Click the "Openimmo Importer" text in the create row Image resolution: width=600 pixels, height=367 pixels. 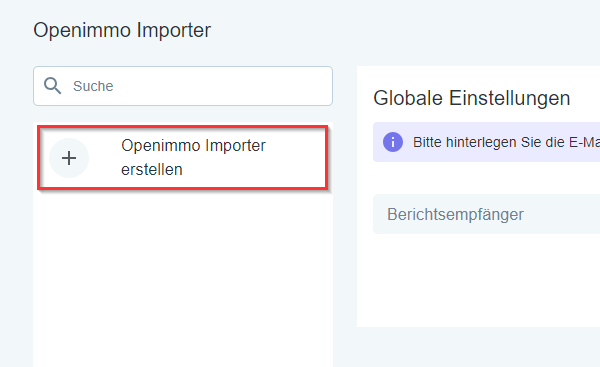click(193, 145)
